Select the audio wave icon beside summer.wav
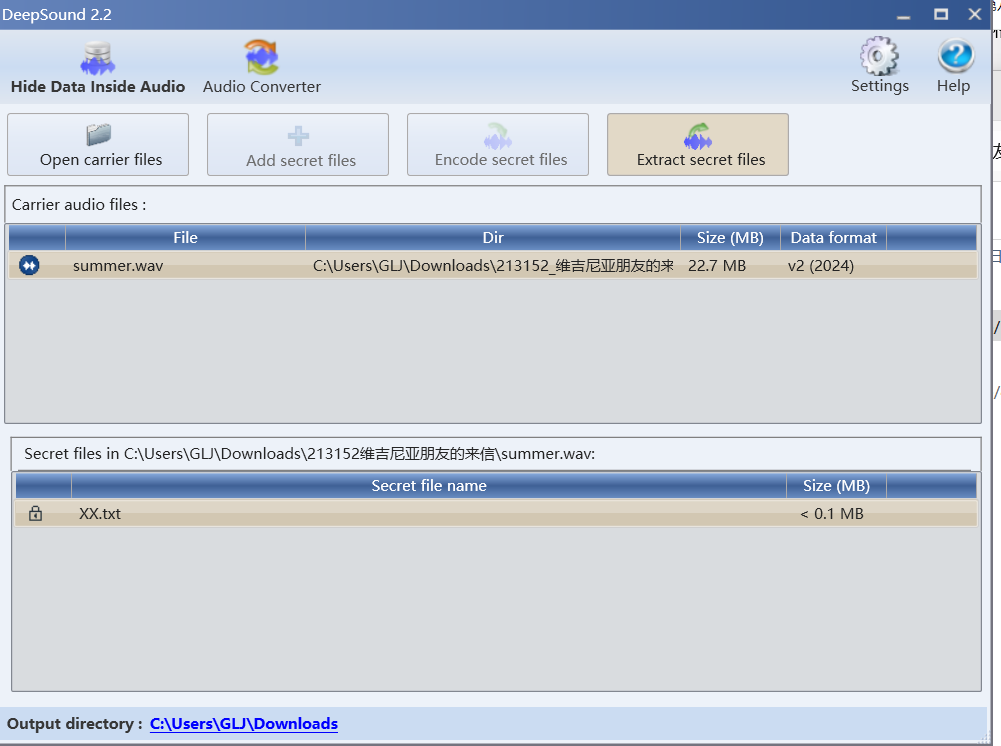 29,265
